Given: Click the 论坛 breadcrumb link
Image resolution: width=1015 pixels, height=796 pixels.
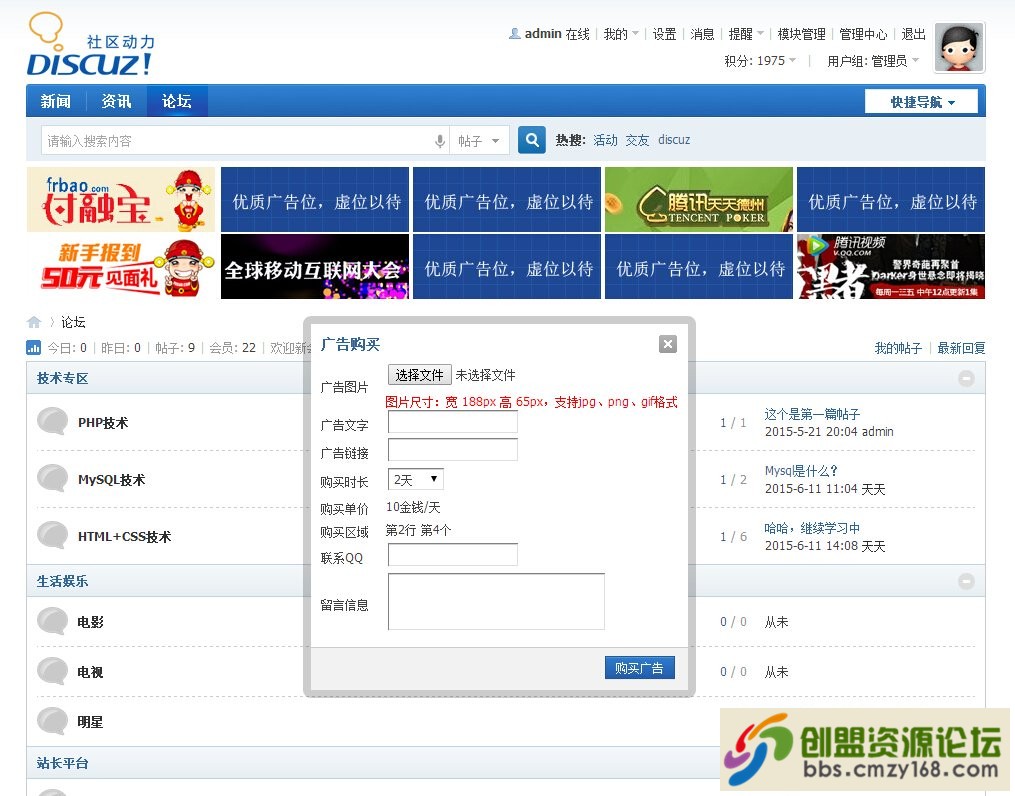Looking at the screenshot, I should point(73,322).
